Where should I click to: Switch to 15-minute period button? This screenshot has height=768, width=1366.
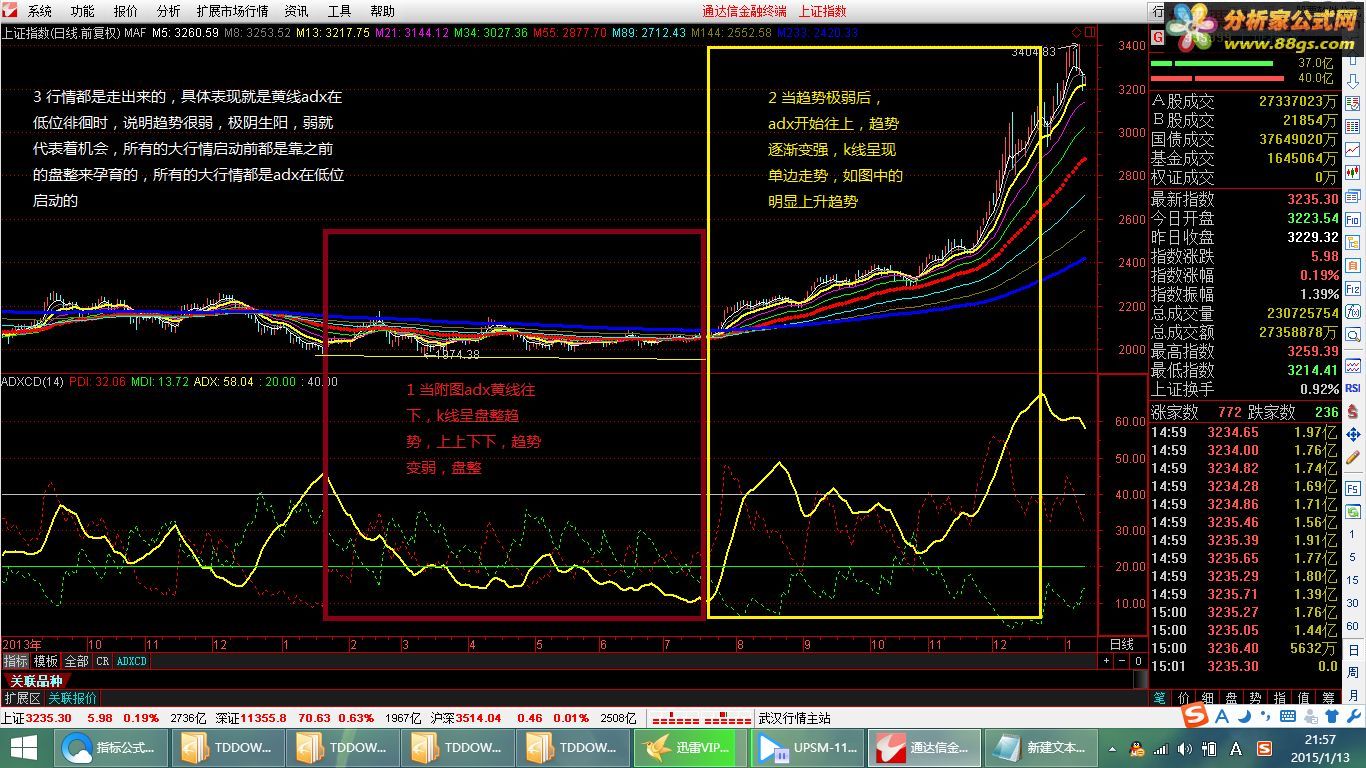click(x=1353, y=580)
